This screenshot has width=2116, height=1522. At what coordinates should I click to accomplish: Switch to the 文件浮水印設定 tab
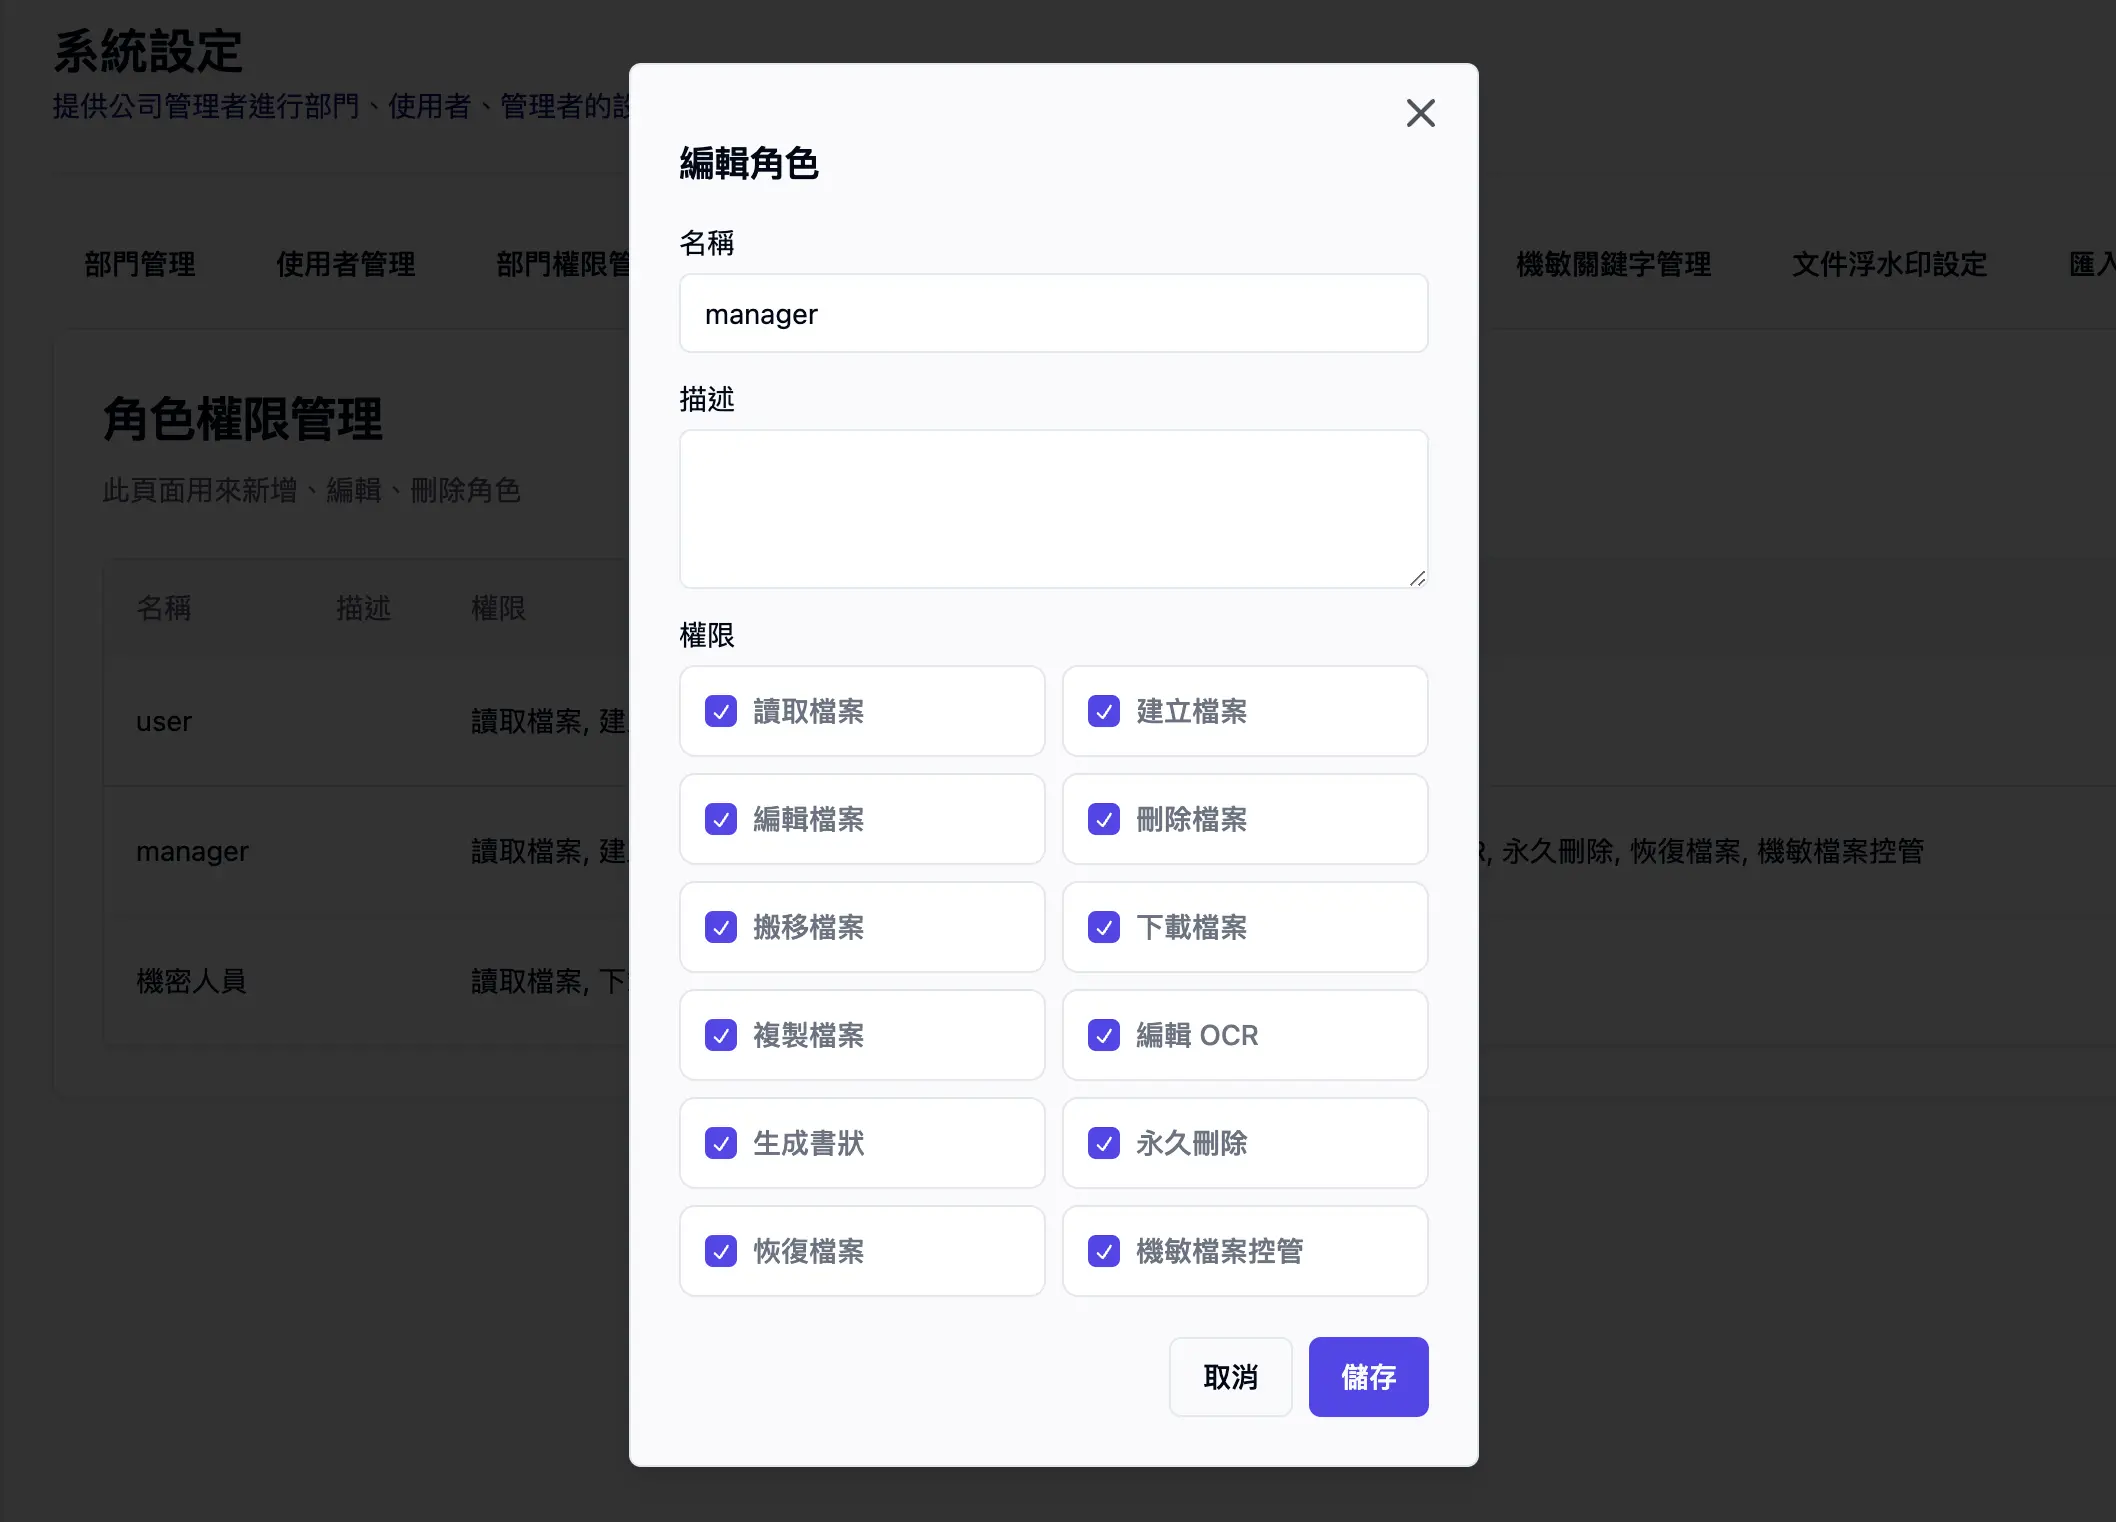[1889, 264]
